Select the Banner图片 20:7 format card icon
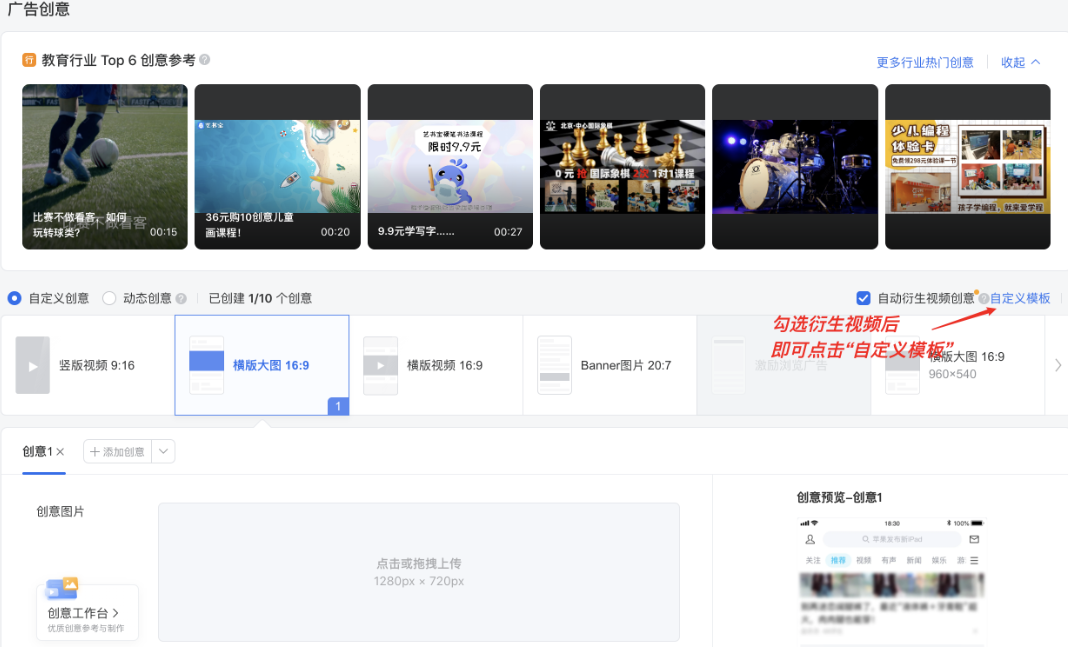 point(553,365)
